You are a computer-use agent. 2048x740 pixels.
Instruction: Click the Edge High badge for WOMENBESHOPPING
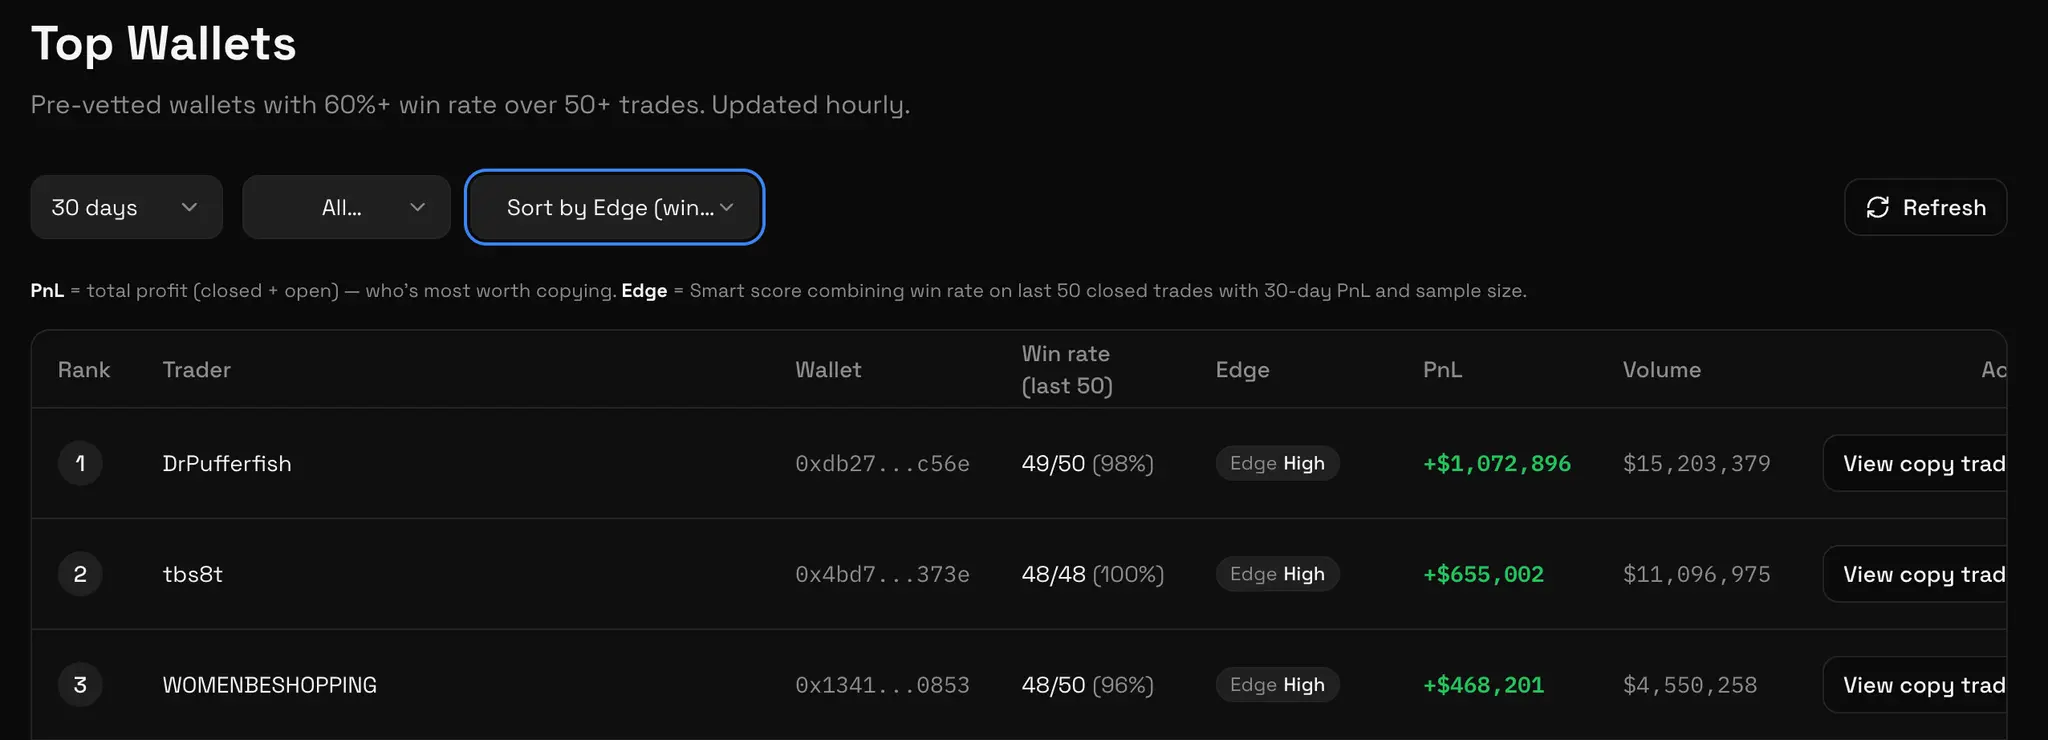(1277, 684)
